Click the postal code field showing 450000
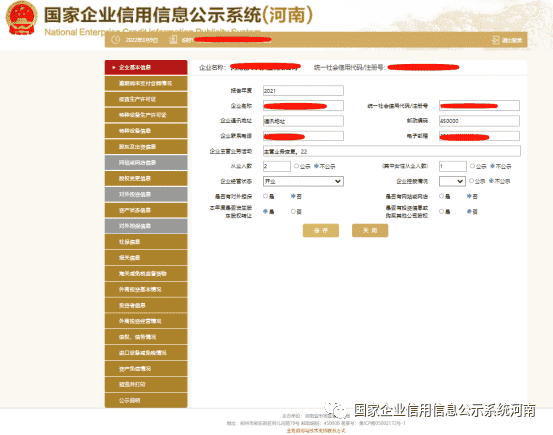The image size is (553, 435). coord(479,121)
